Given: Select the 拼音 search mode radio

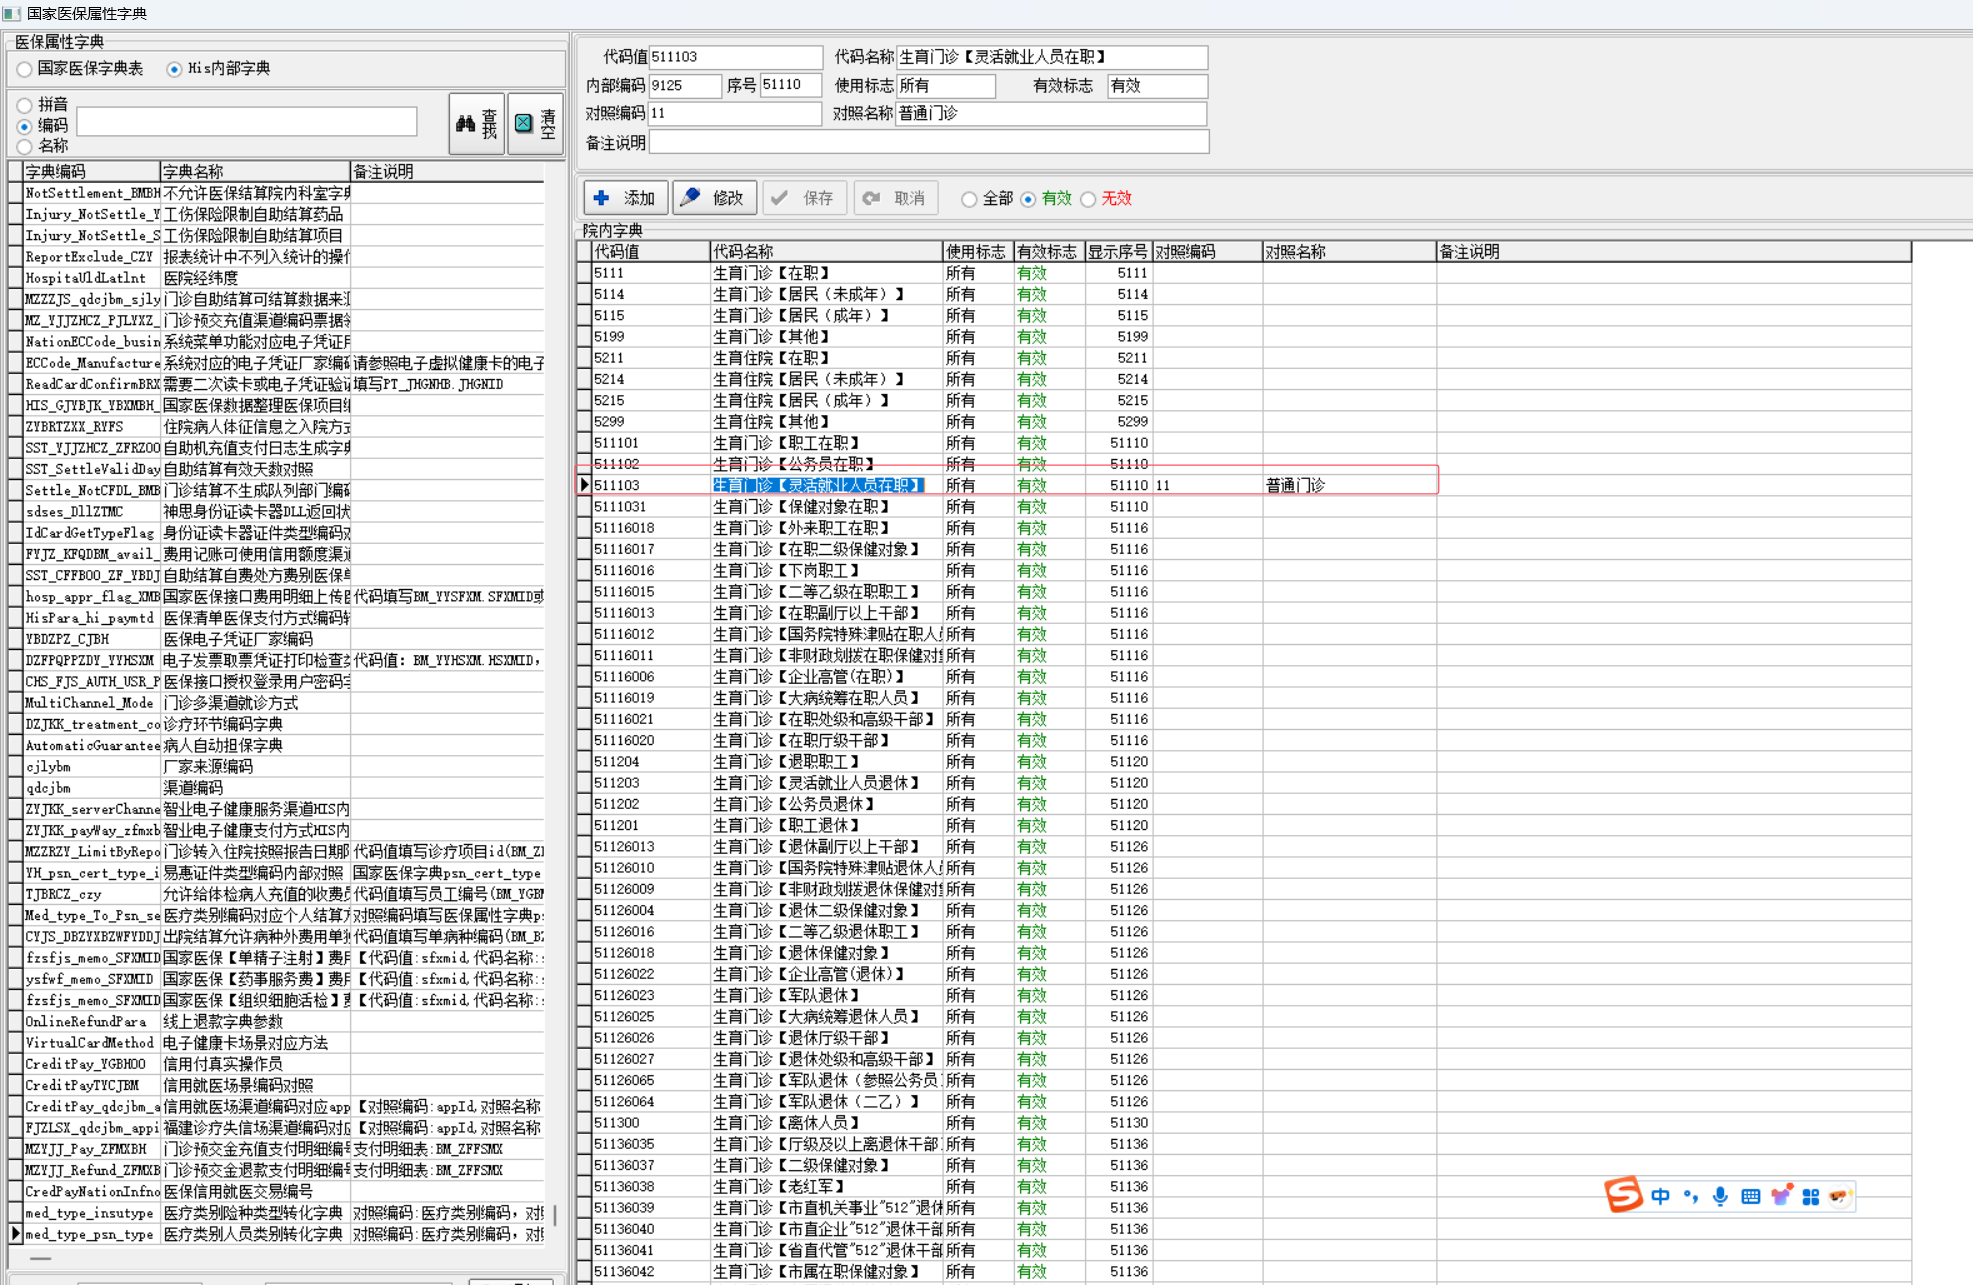Looking at the screenshot, I should 25,105.
